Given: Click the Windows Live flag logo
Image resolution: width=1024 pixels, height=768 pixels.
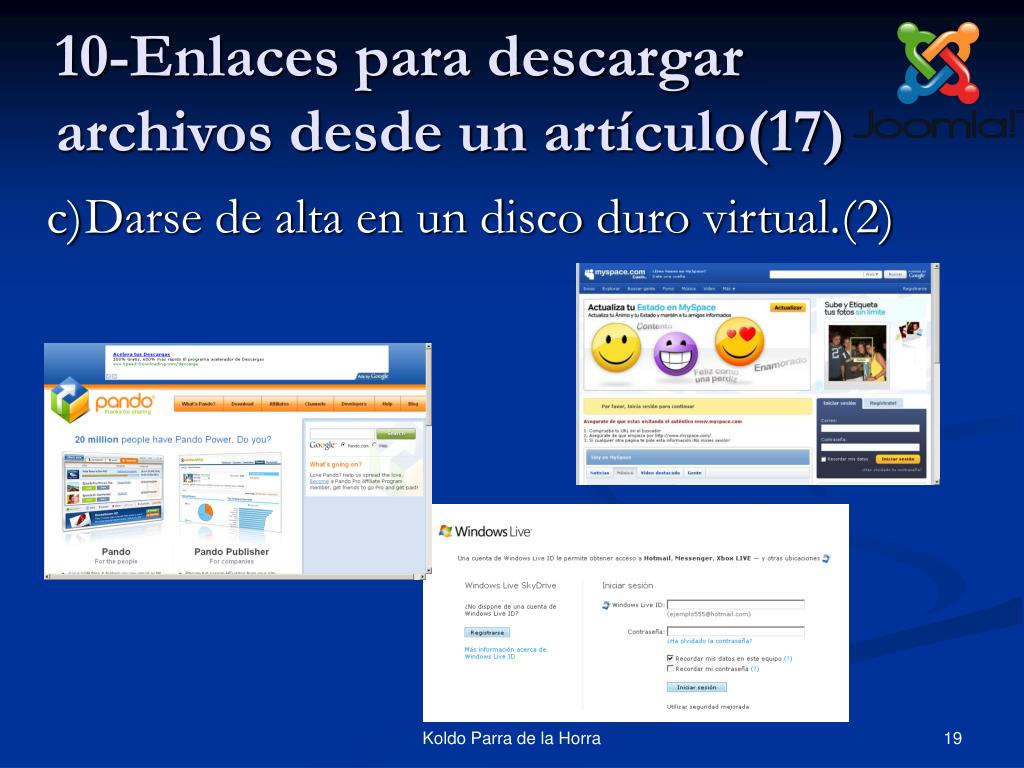Looking at the screenshot, I should coord(446,531).
